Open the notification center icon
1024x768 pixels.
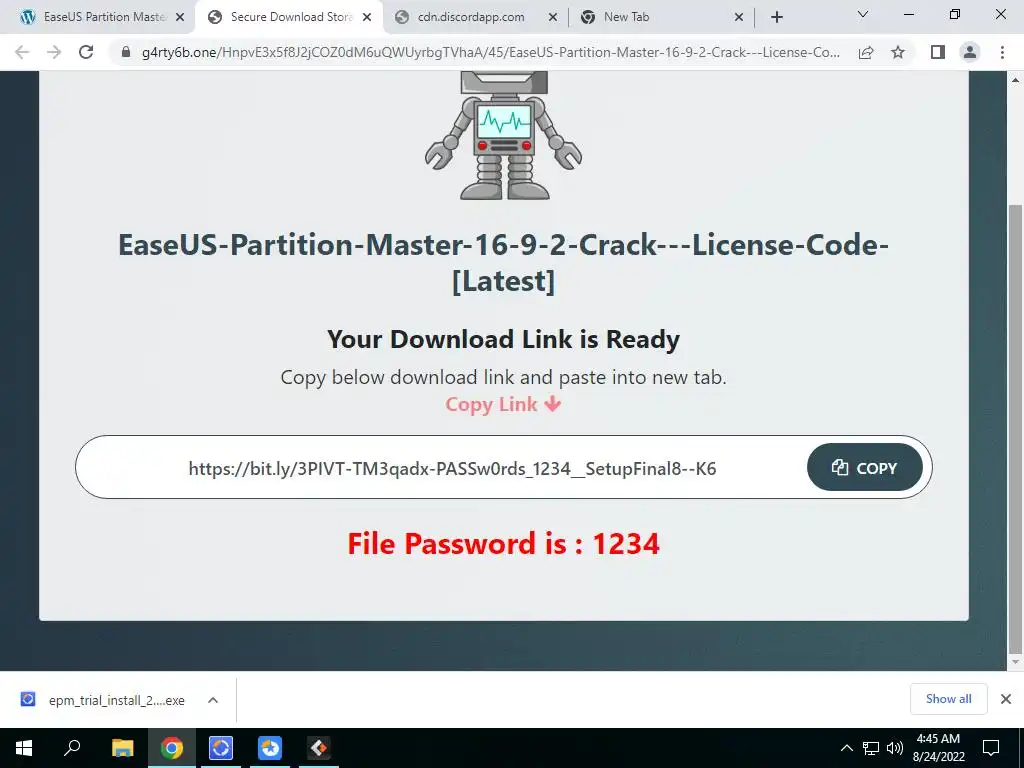pyautogui.click(x=991, y=748)
